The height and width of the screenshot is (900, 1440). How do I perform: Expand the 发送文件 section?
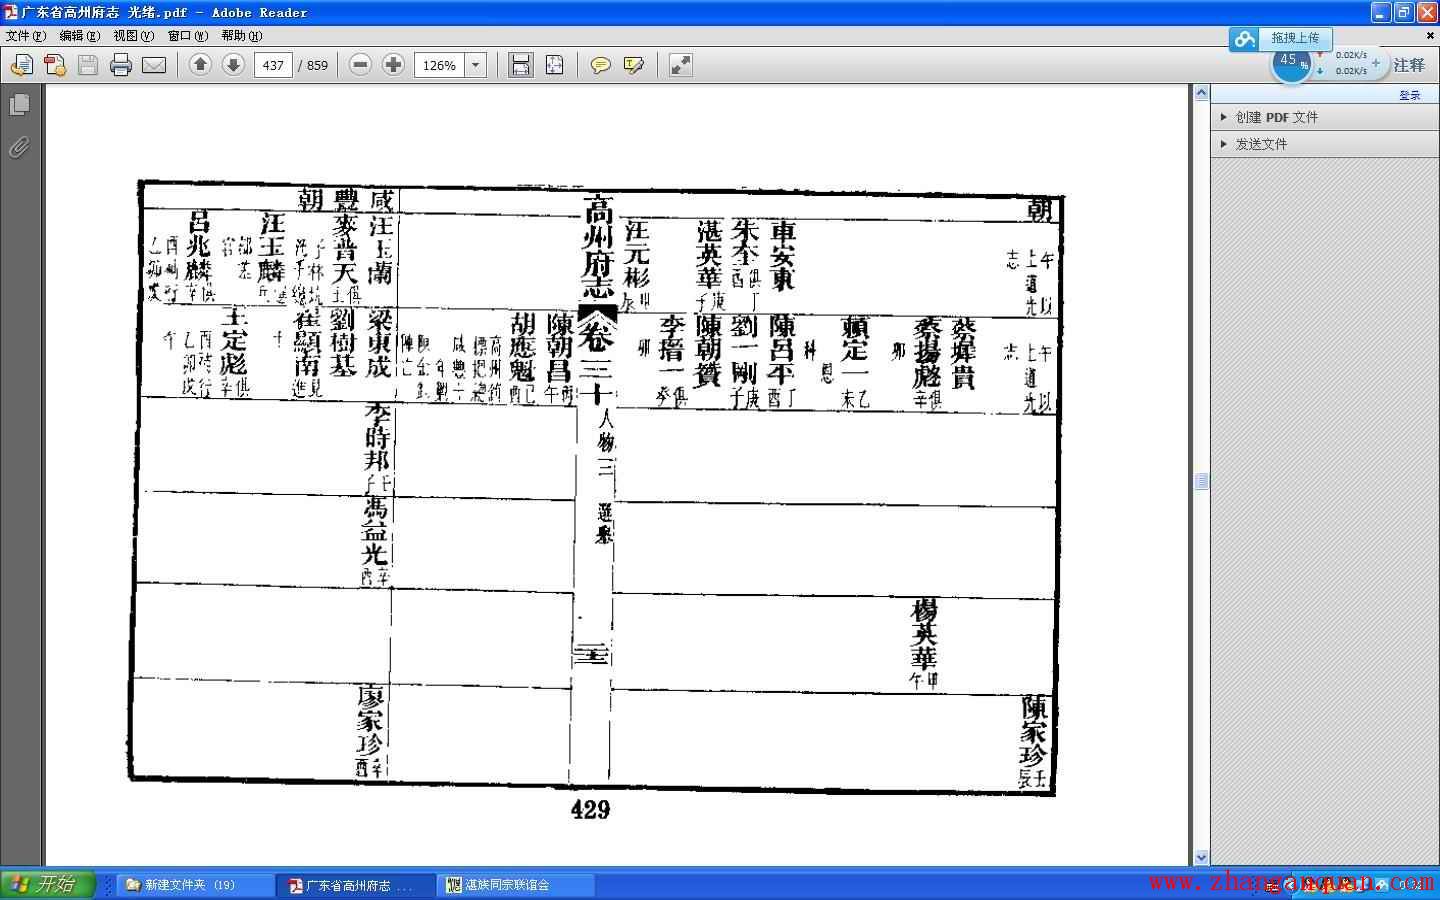coord(1324,144)
